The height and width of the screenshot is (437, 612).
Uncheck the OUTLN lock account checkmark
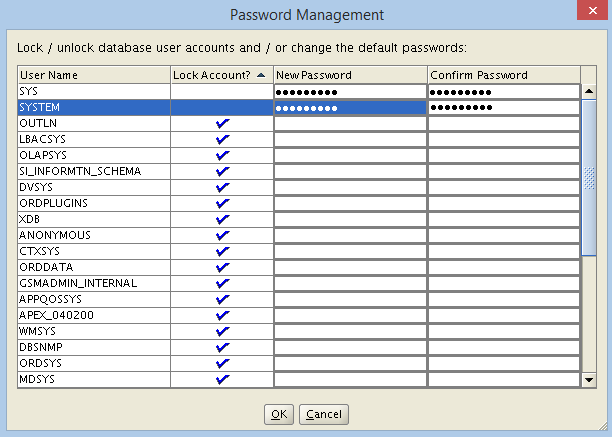click(222, 123)
